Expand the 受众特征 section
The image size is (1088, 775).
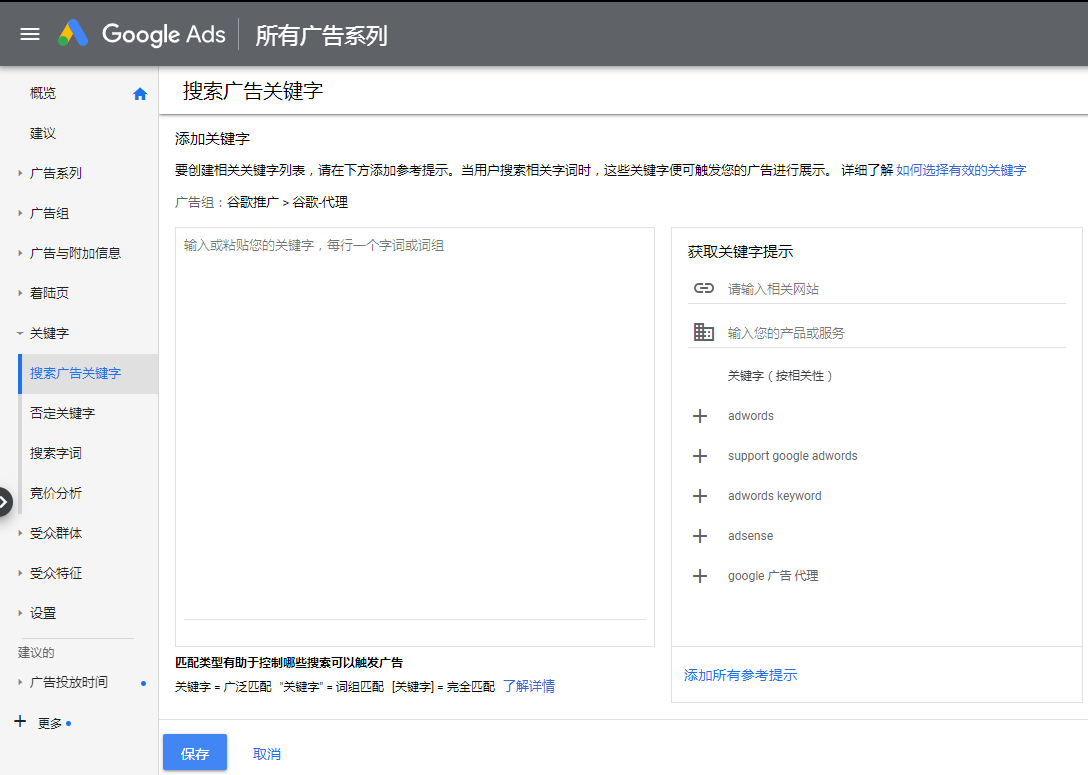20,573
